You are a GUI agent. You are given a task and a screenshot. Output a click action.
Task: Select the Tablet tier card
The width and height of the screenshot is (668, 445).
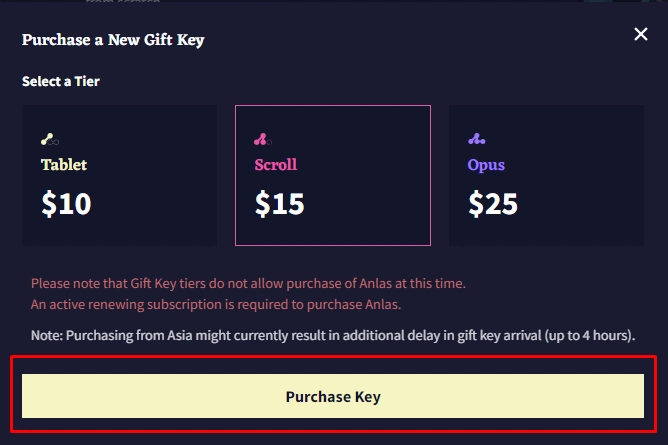point(120,175)
